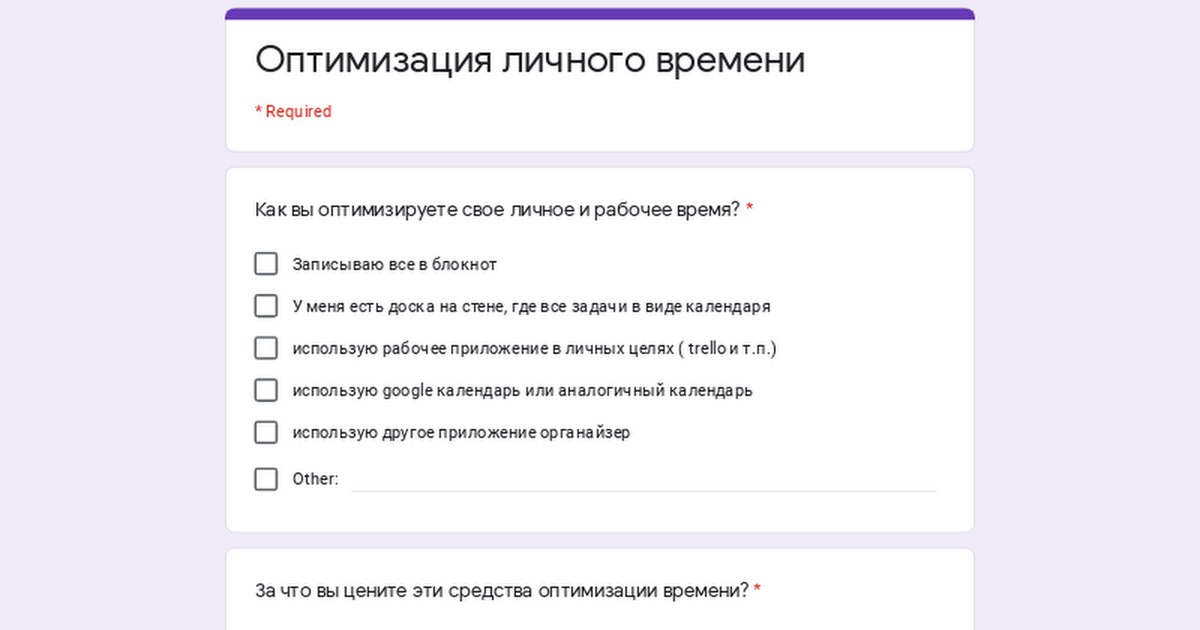Click the label 'Записываю все в блокнот'
1200x630 pixels.
395,265
